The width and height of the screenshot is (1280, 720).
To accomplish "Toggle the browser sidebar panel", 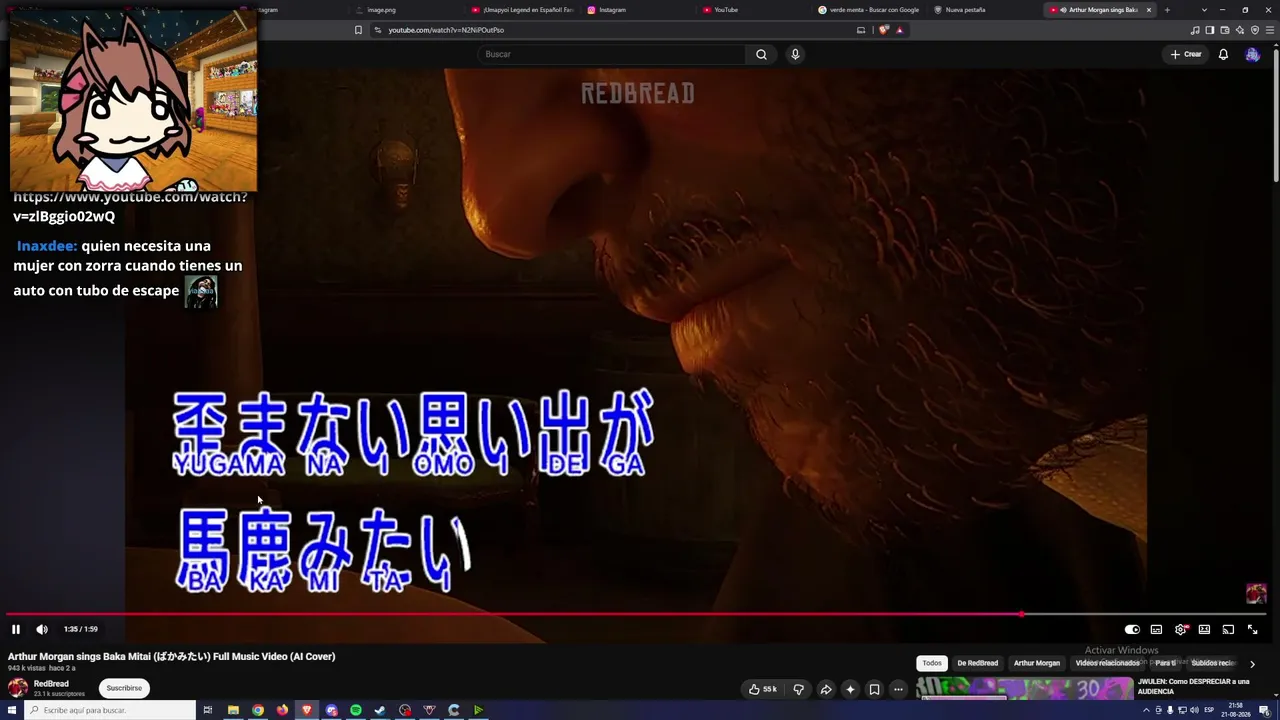I will coord(1210,30).
